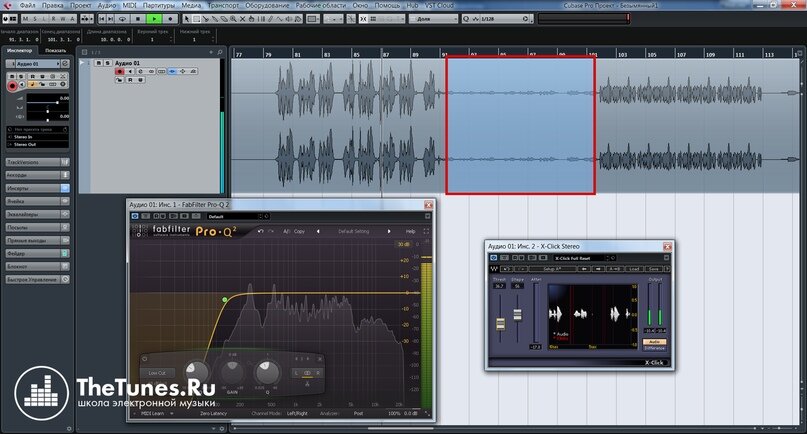
Task: Toggle monitor button on Аудио 01 track list
Action: 130,72
